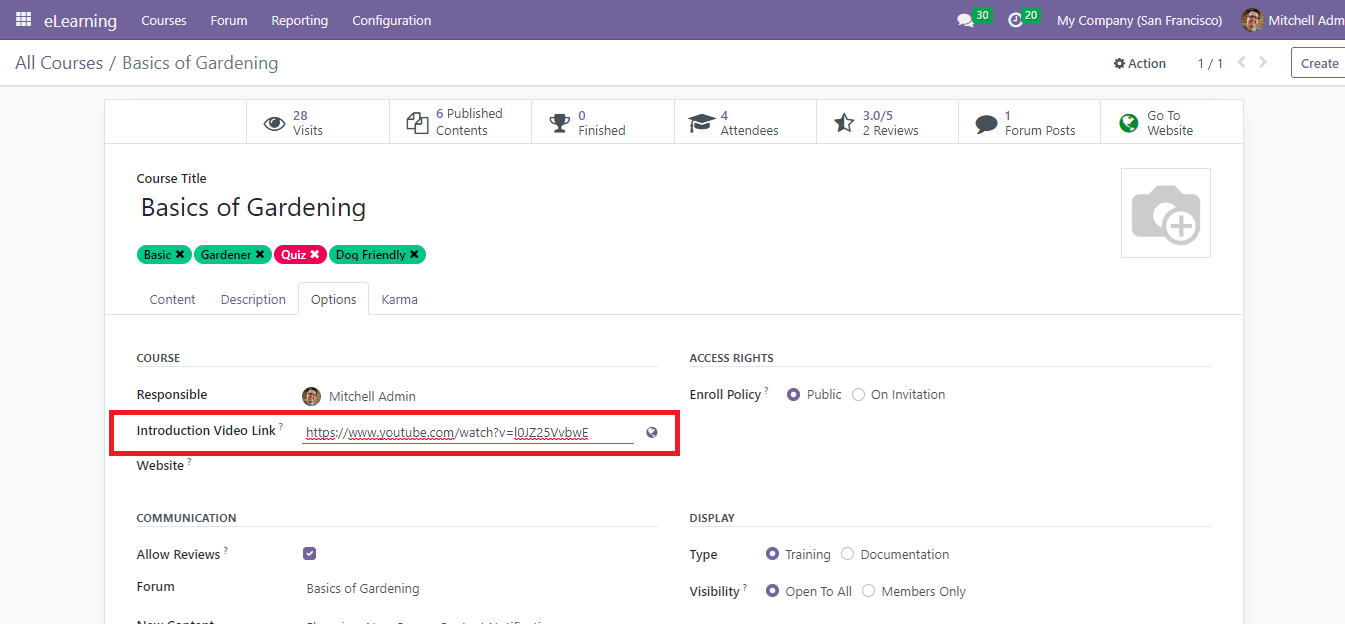
Task: Expand the Reporting menu
Action: 299,20
